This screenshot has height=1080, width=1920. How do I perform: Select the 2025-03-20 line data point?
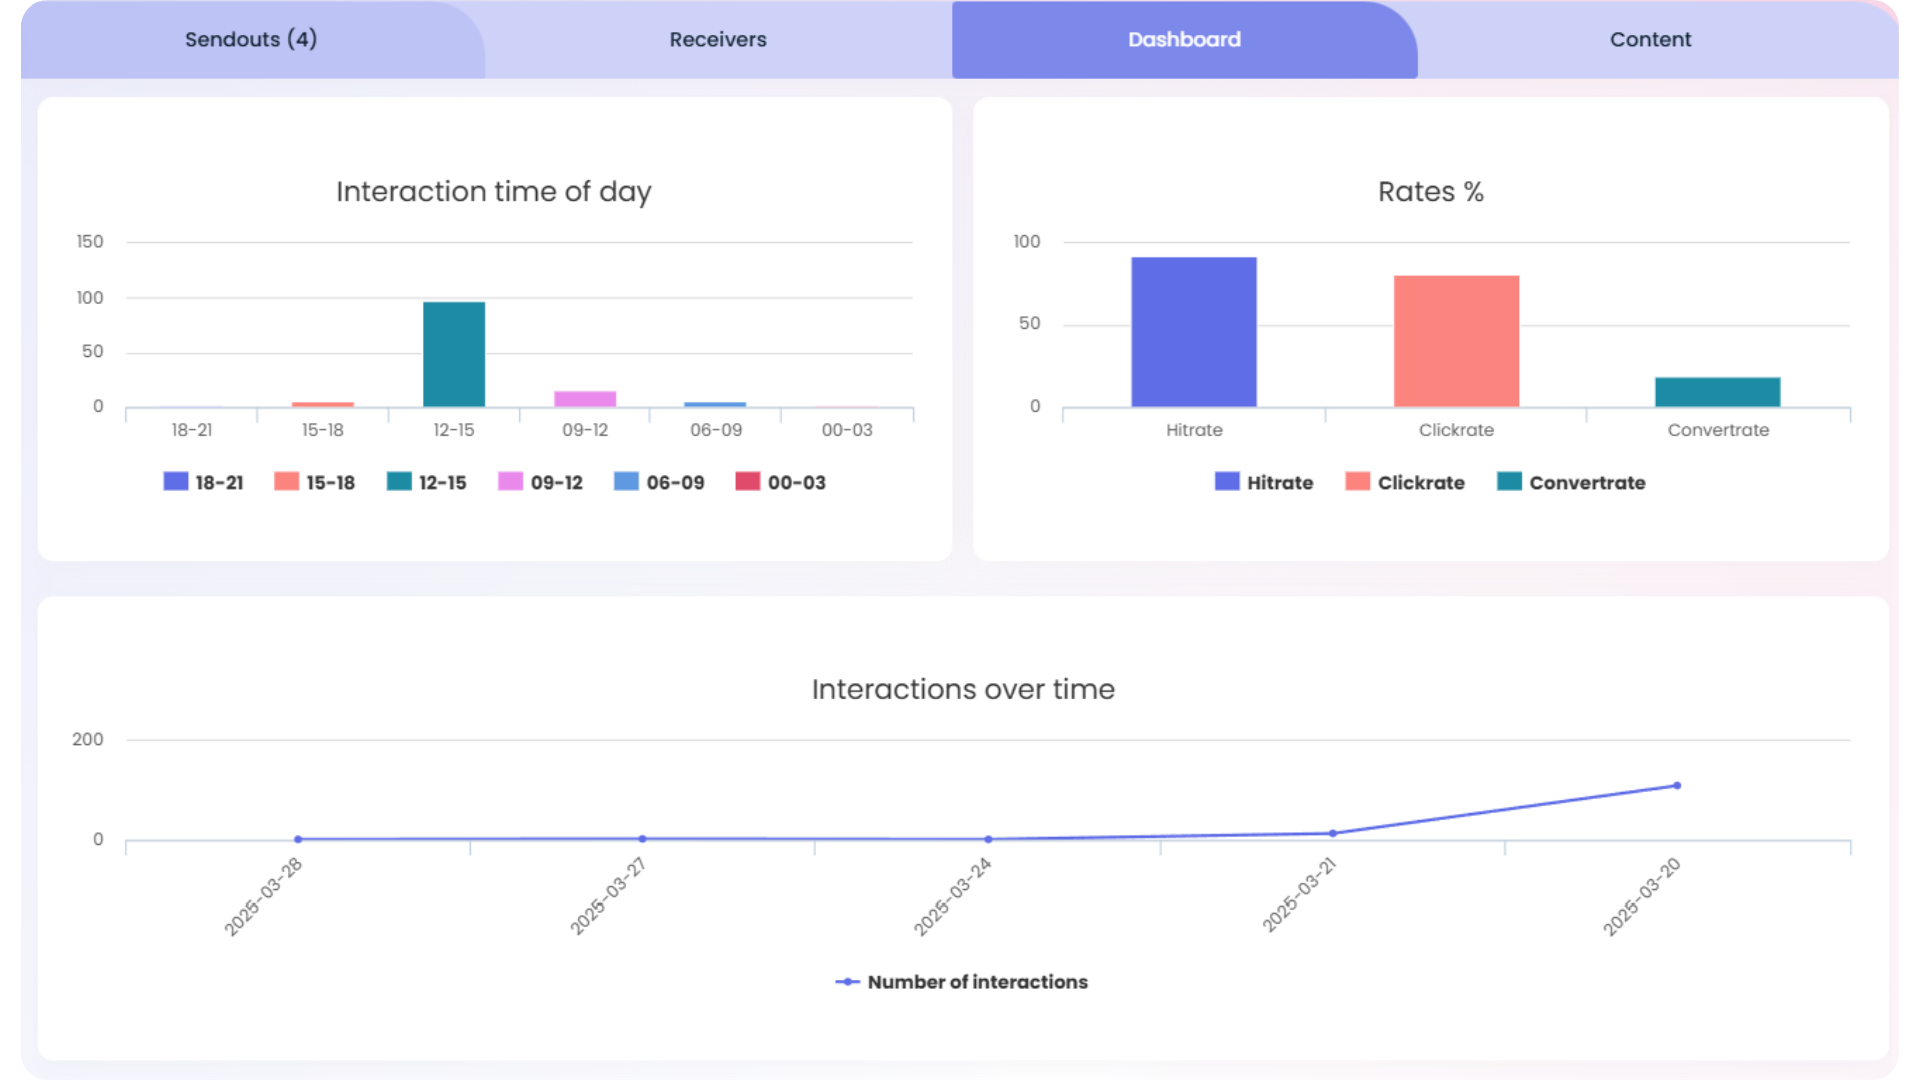click(1677, 786)
